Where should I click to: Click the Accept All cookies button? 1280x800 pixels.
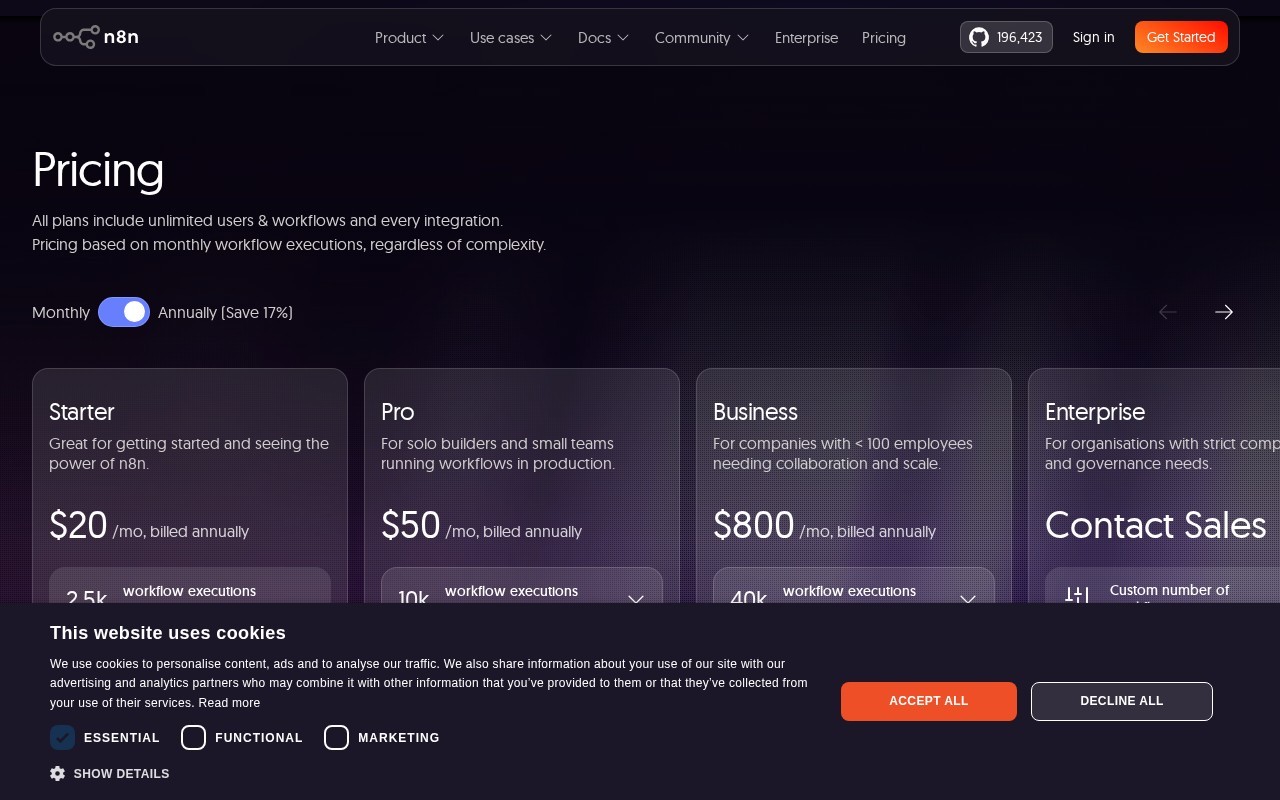tap(929, 701)
